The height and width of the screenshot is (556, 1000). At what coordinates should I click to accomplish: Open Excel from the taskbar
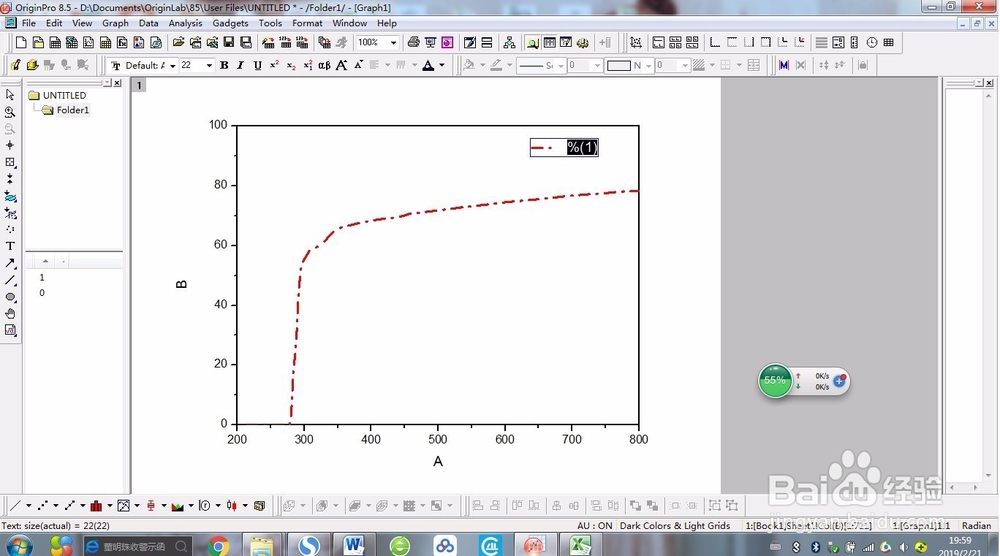tap(580, 546)
